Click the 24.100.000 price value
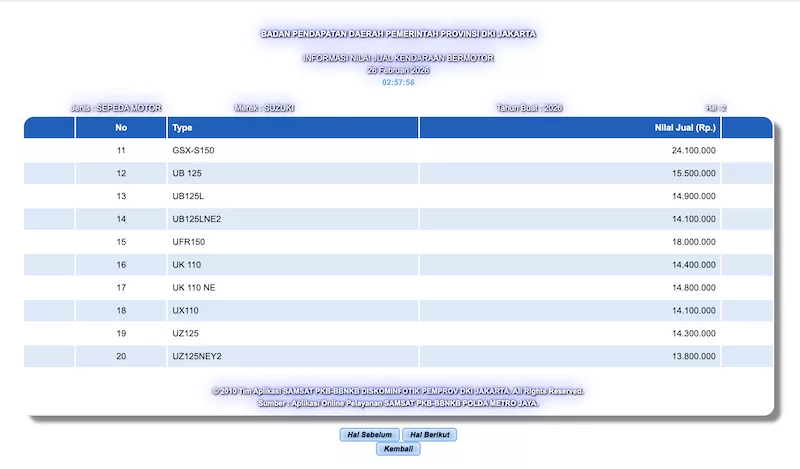Screen dimensions: 800x469 tap(693, 150)
